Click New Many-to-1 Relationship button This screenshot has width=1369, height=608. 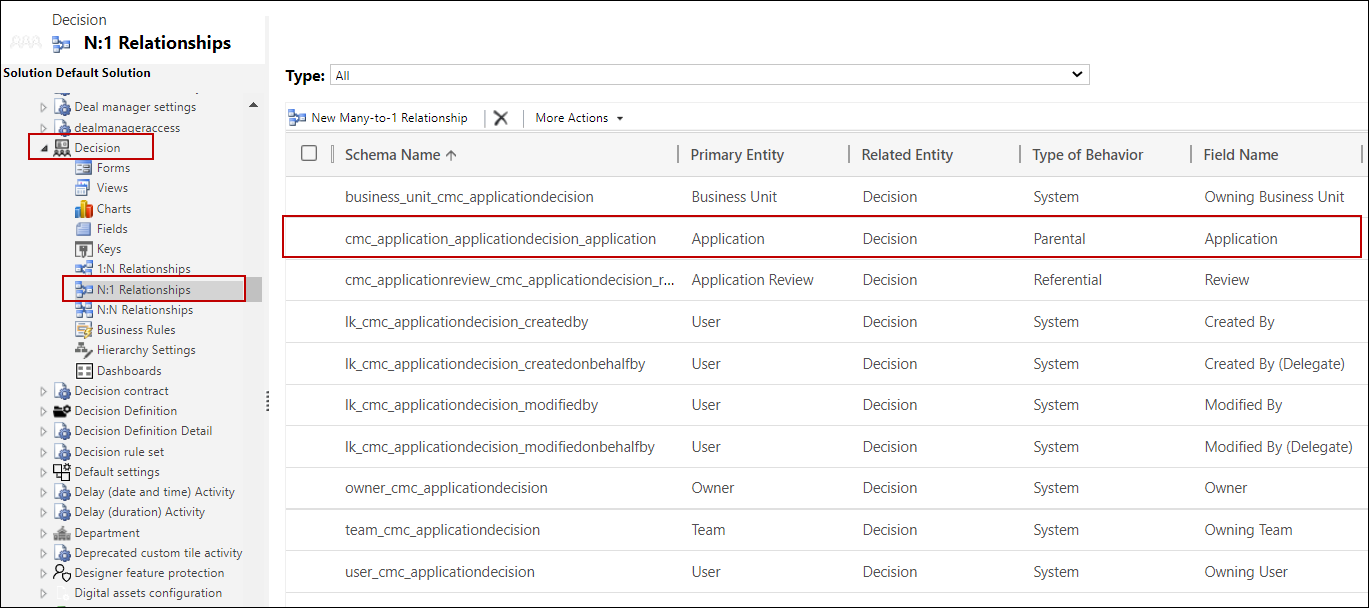[378, 118]
